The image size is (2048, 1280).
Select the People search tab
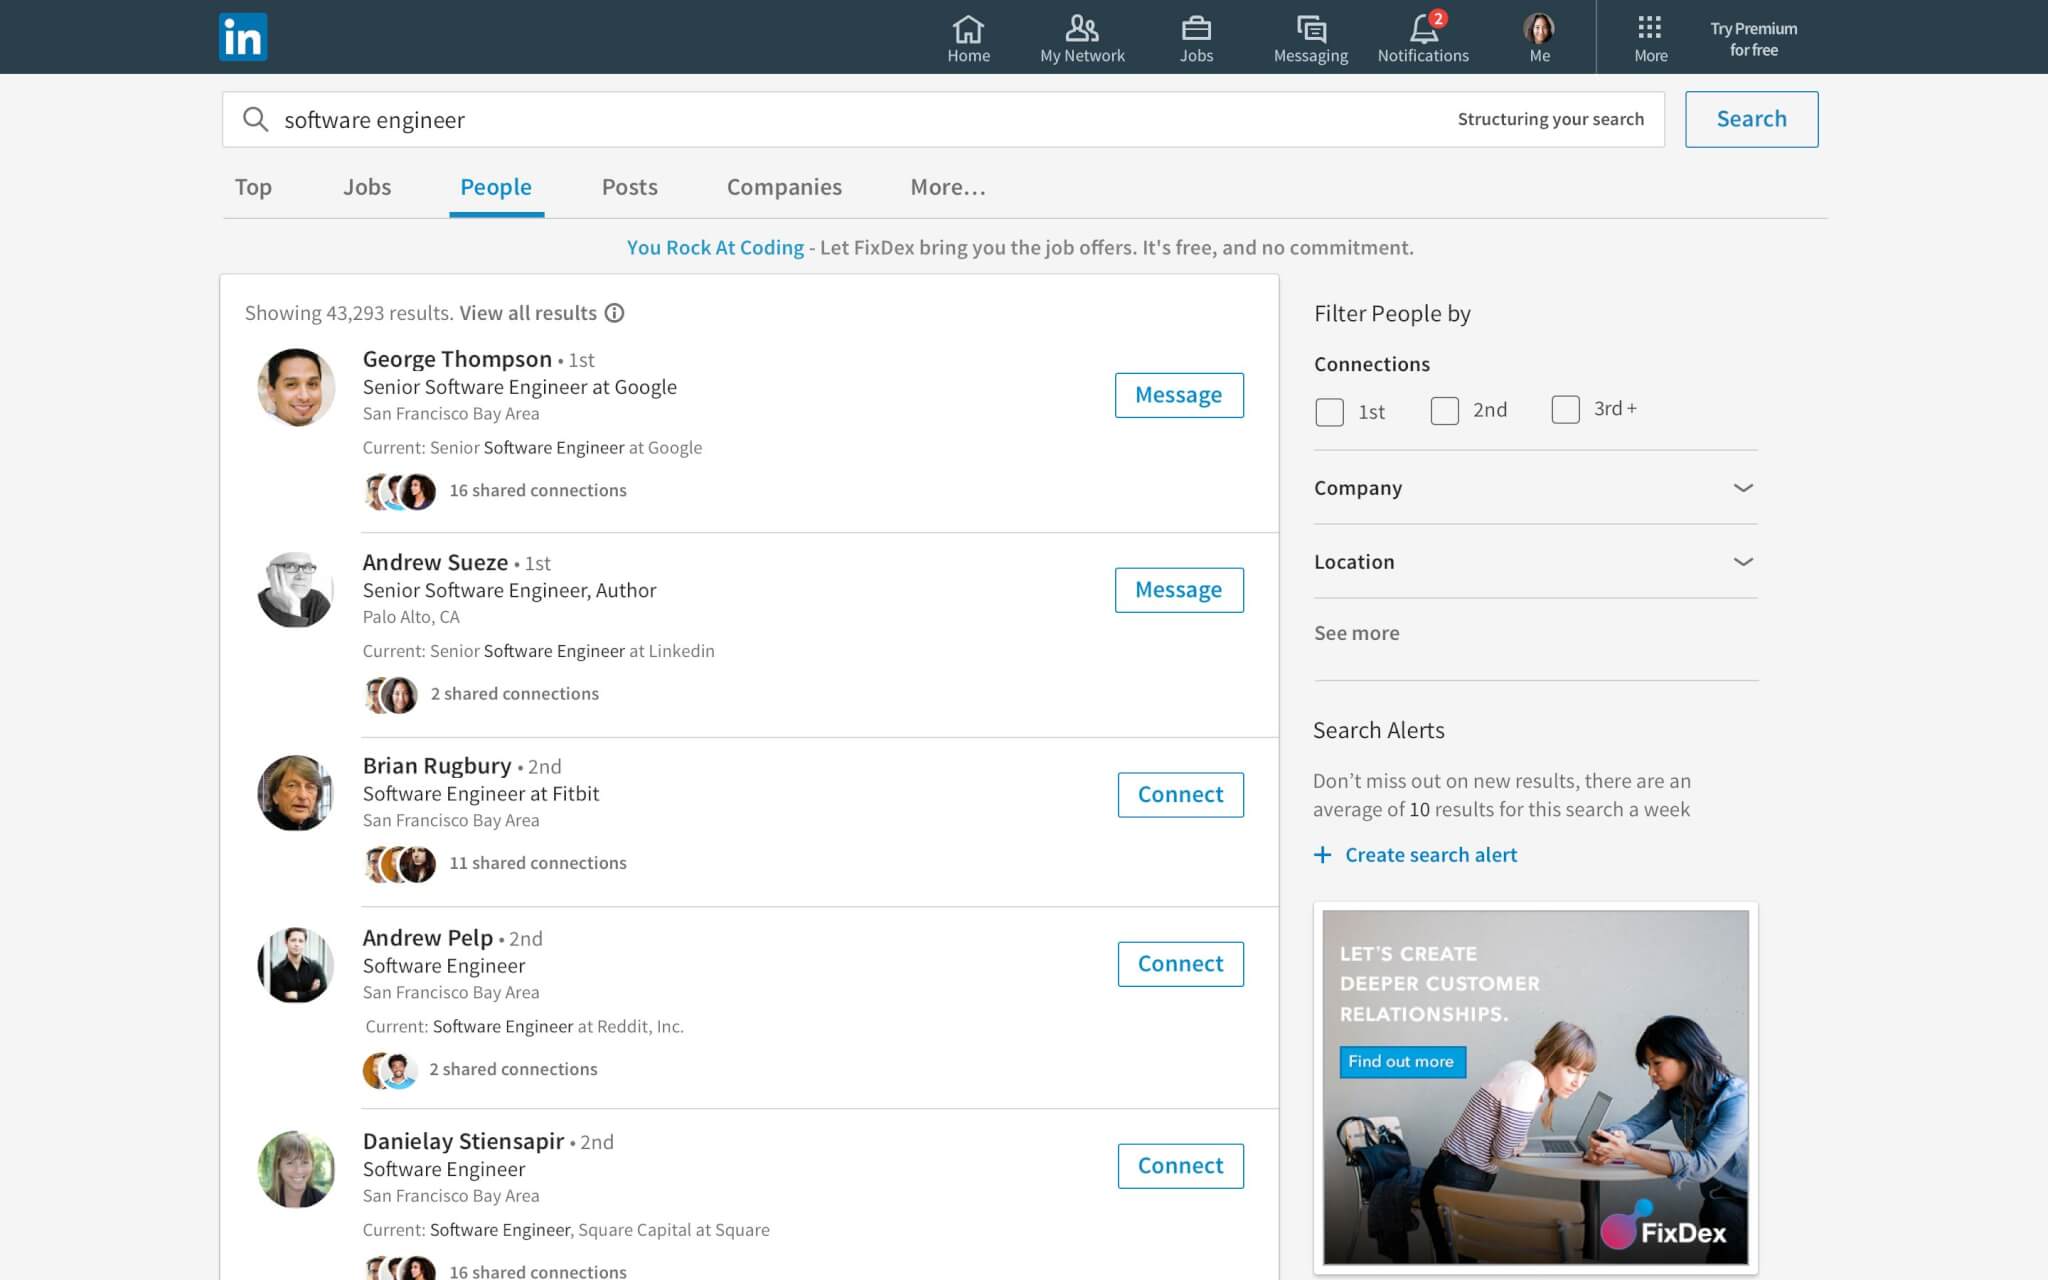(495, 187)
